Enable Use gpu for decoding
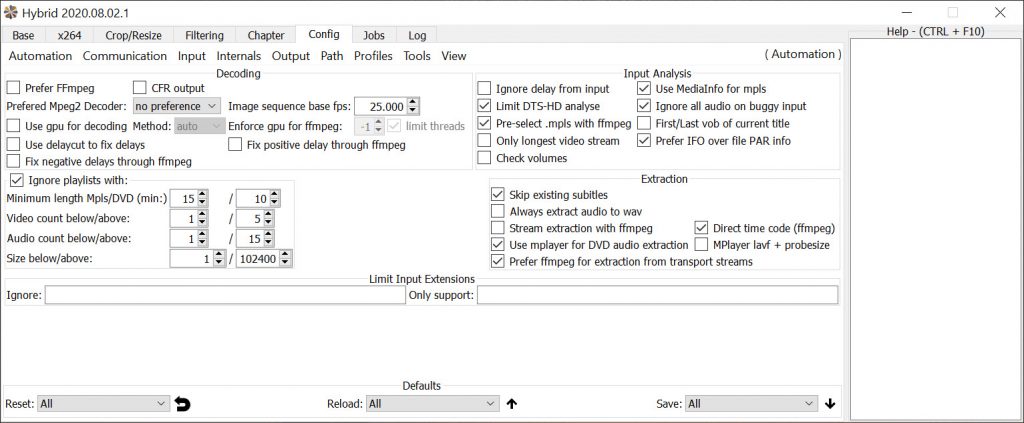The width and height of the screenshot is (1024, 423). tap(13, 126)
